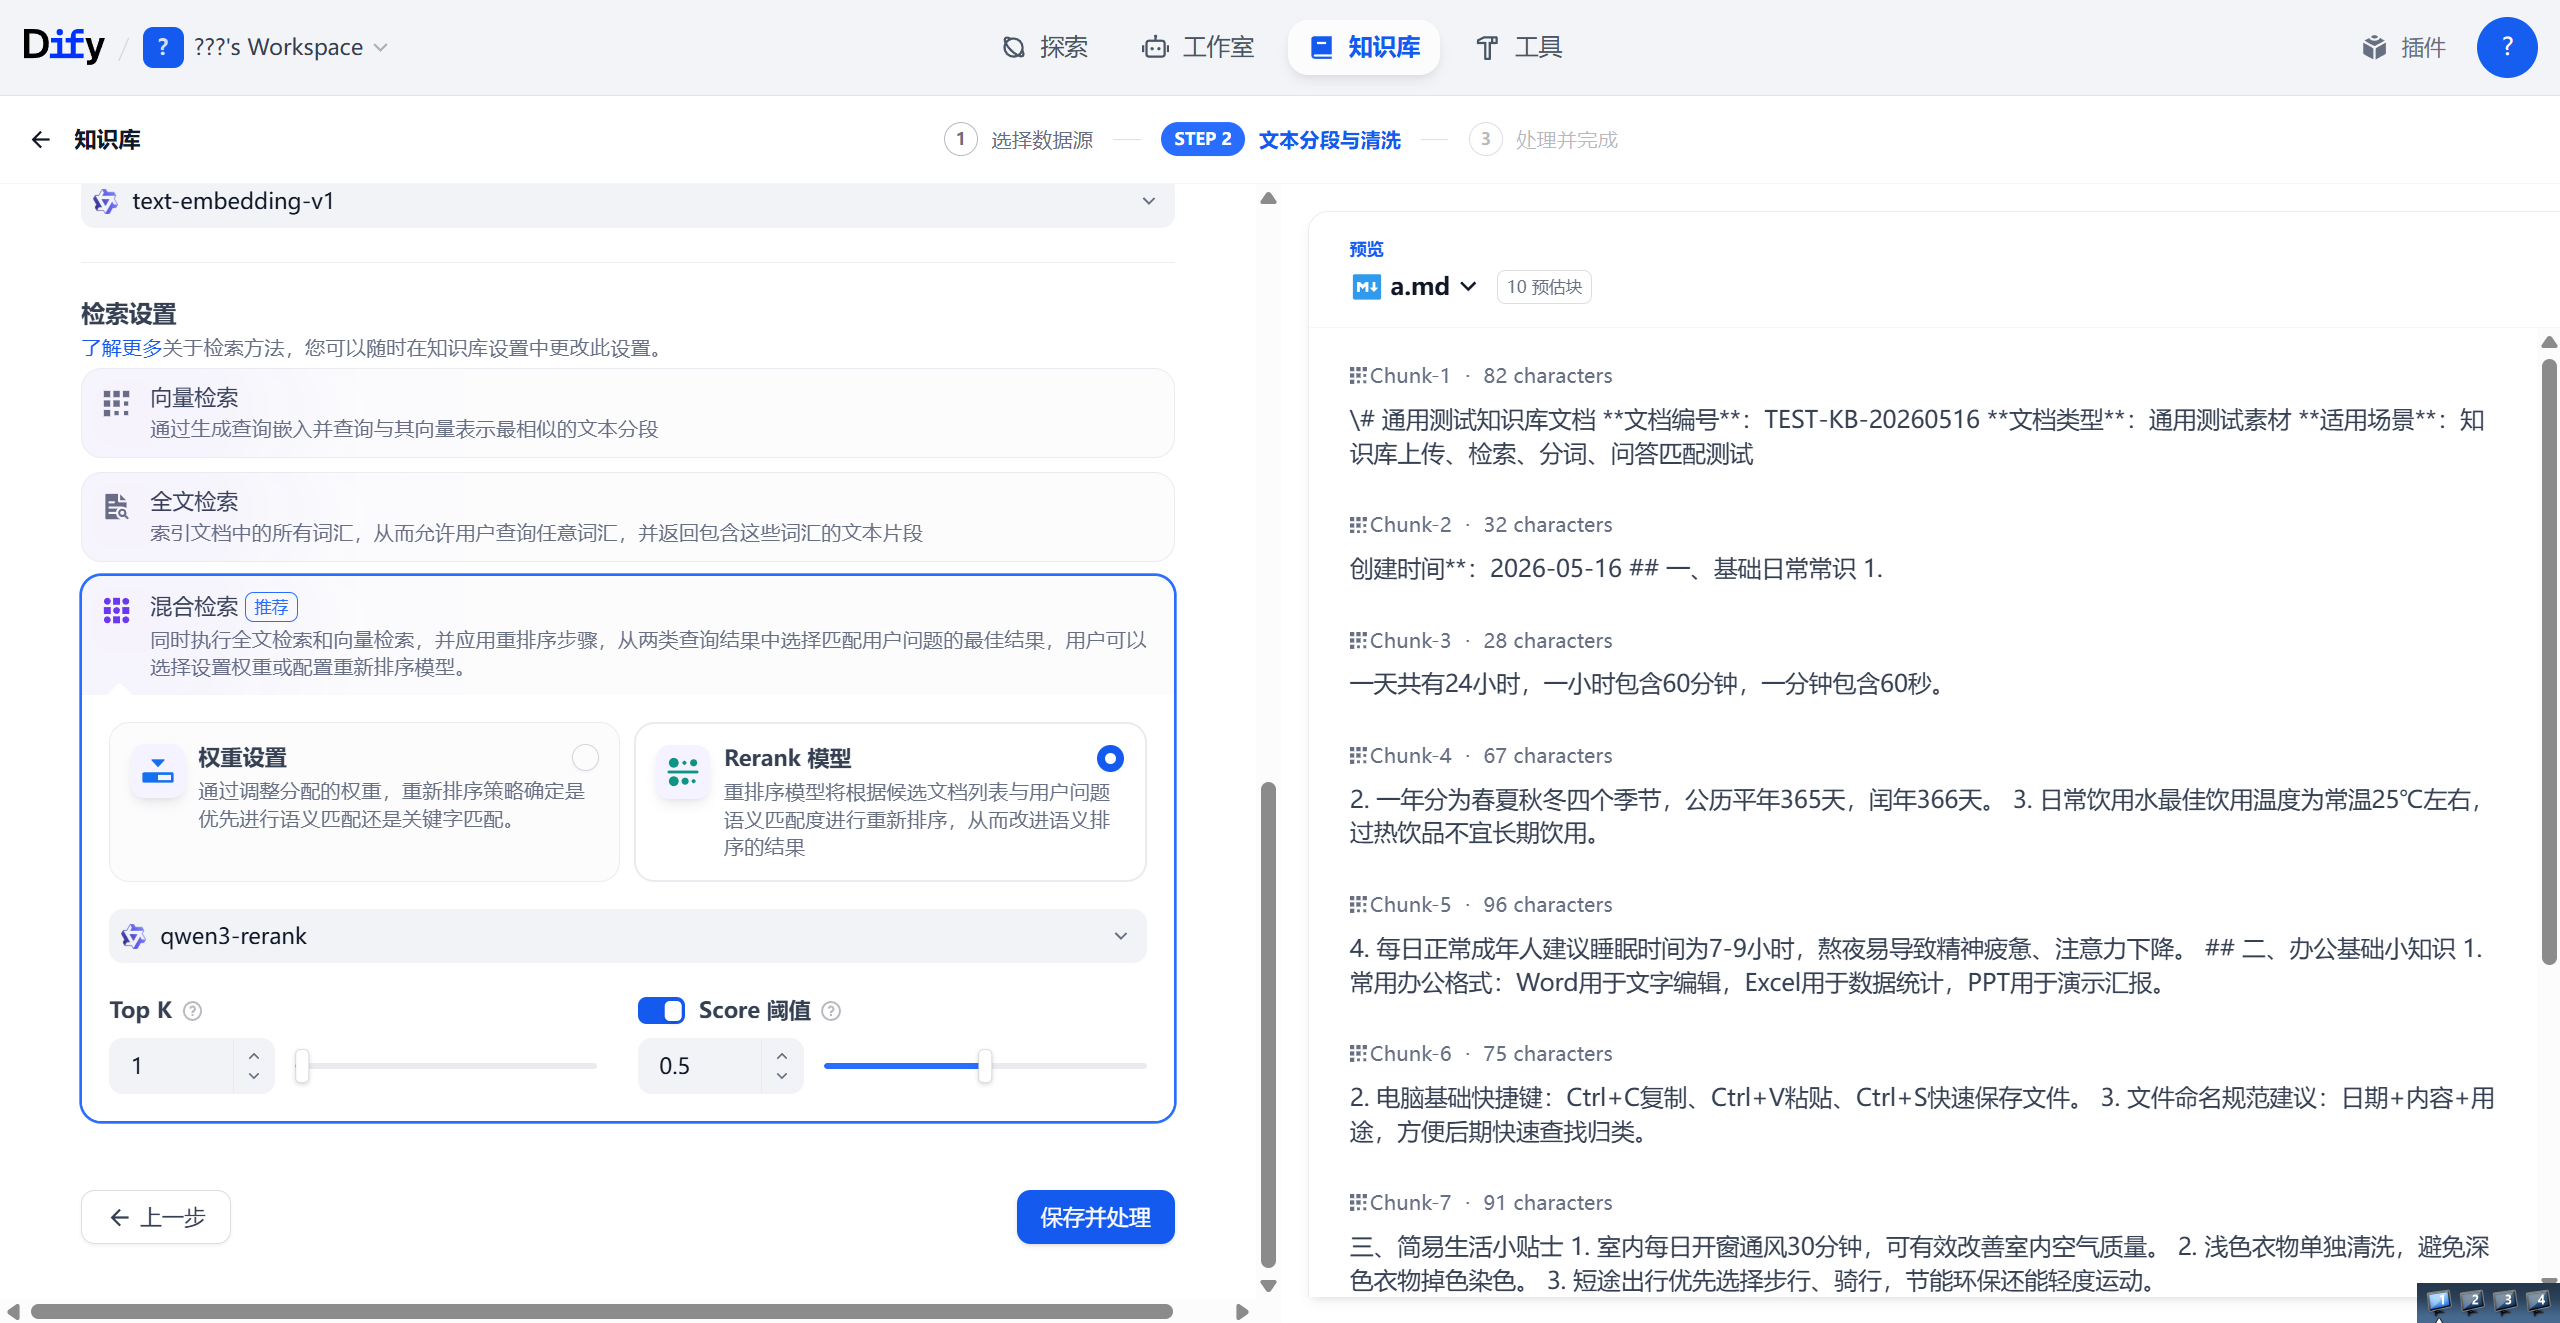
Task: Click the previous step button
Action: [x=156, y=1217]
